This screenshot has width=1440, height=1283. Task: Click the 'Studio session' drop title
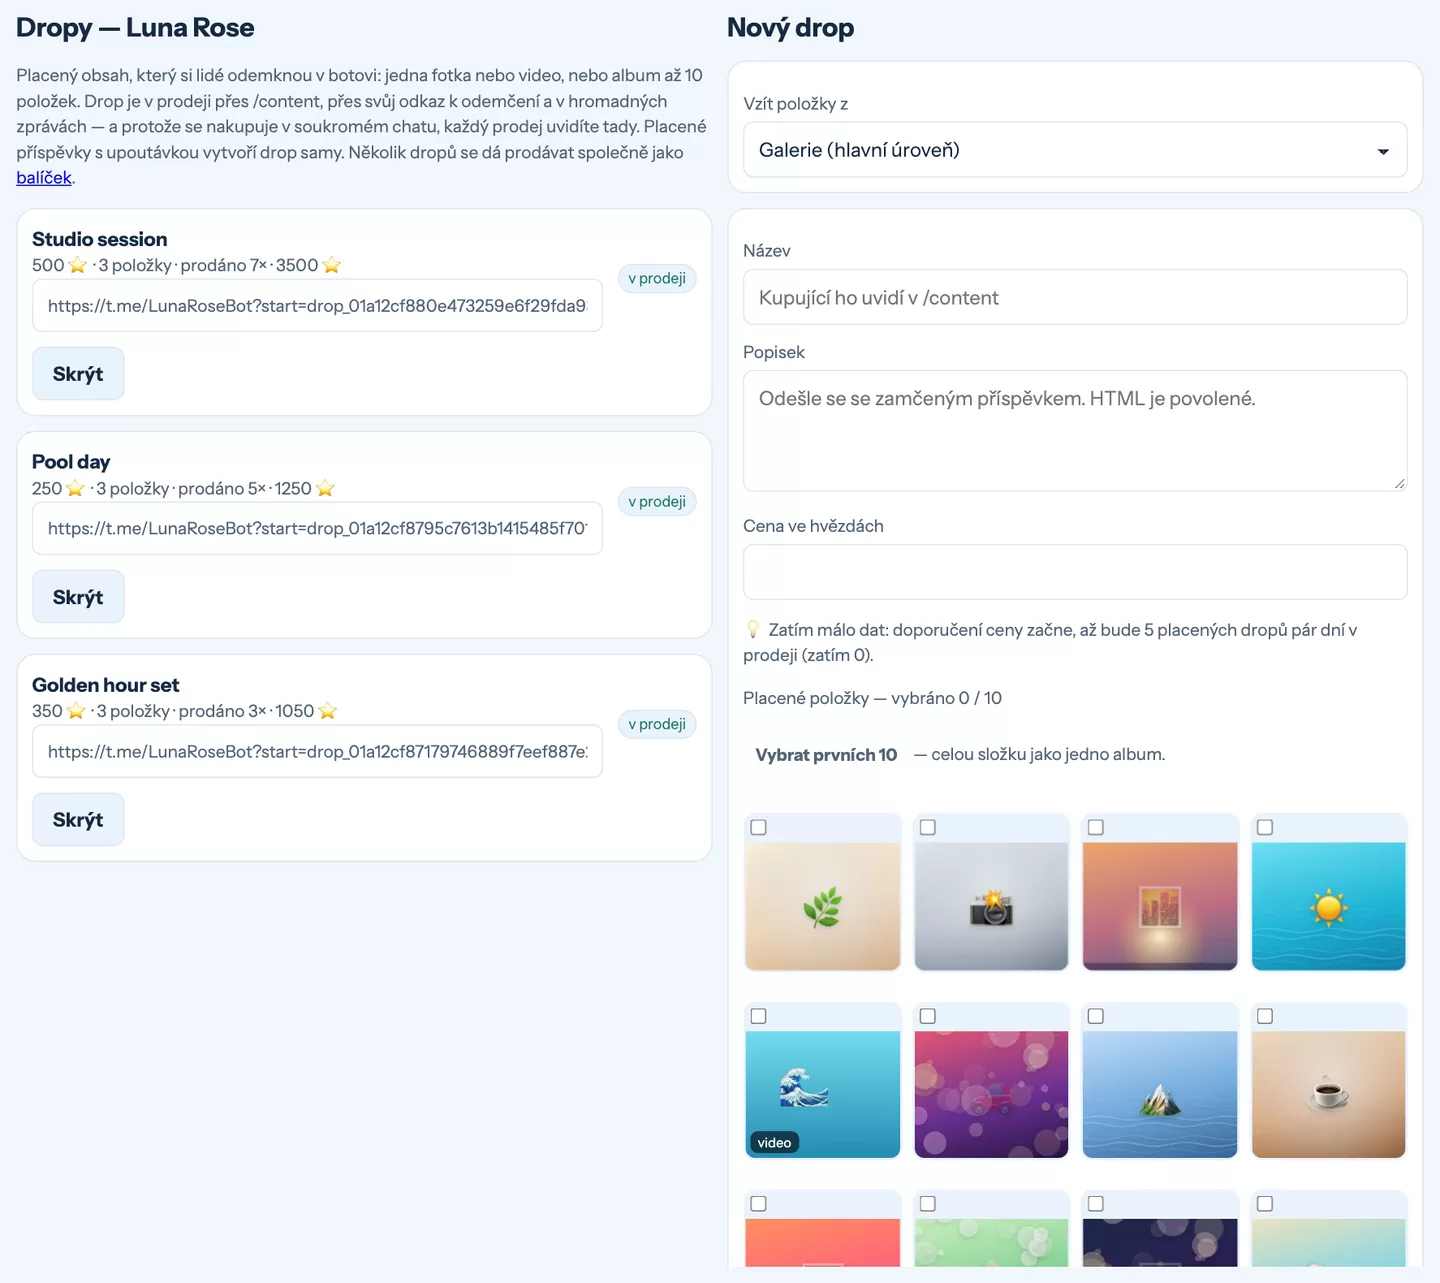click(x=99, y=239)
